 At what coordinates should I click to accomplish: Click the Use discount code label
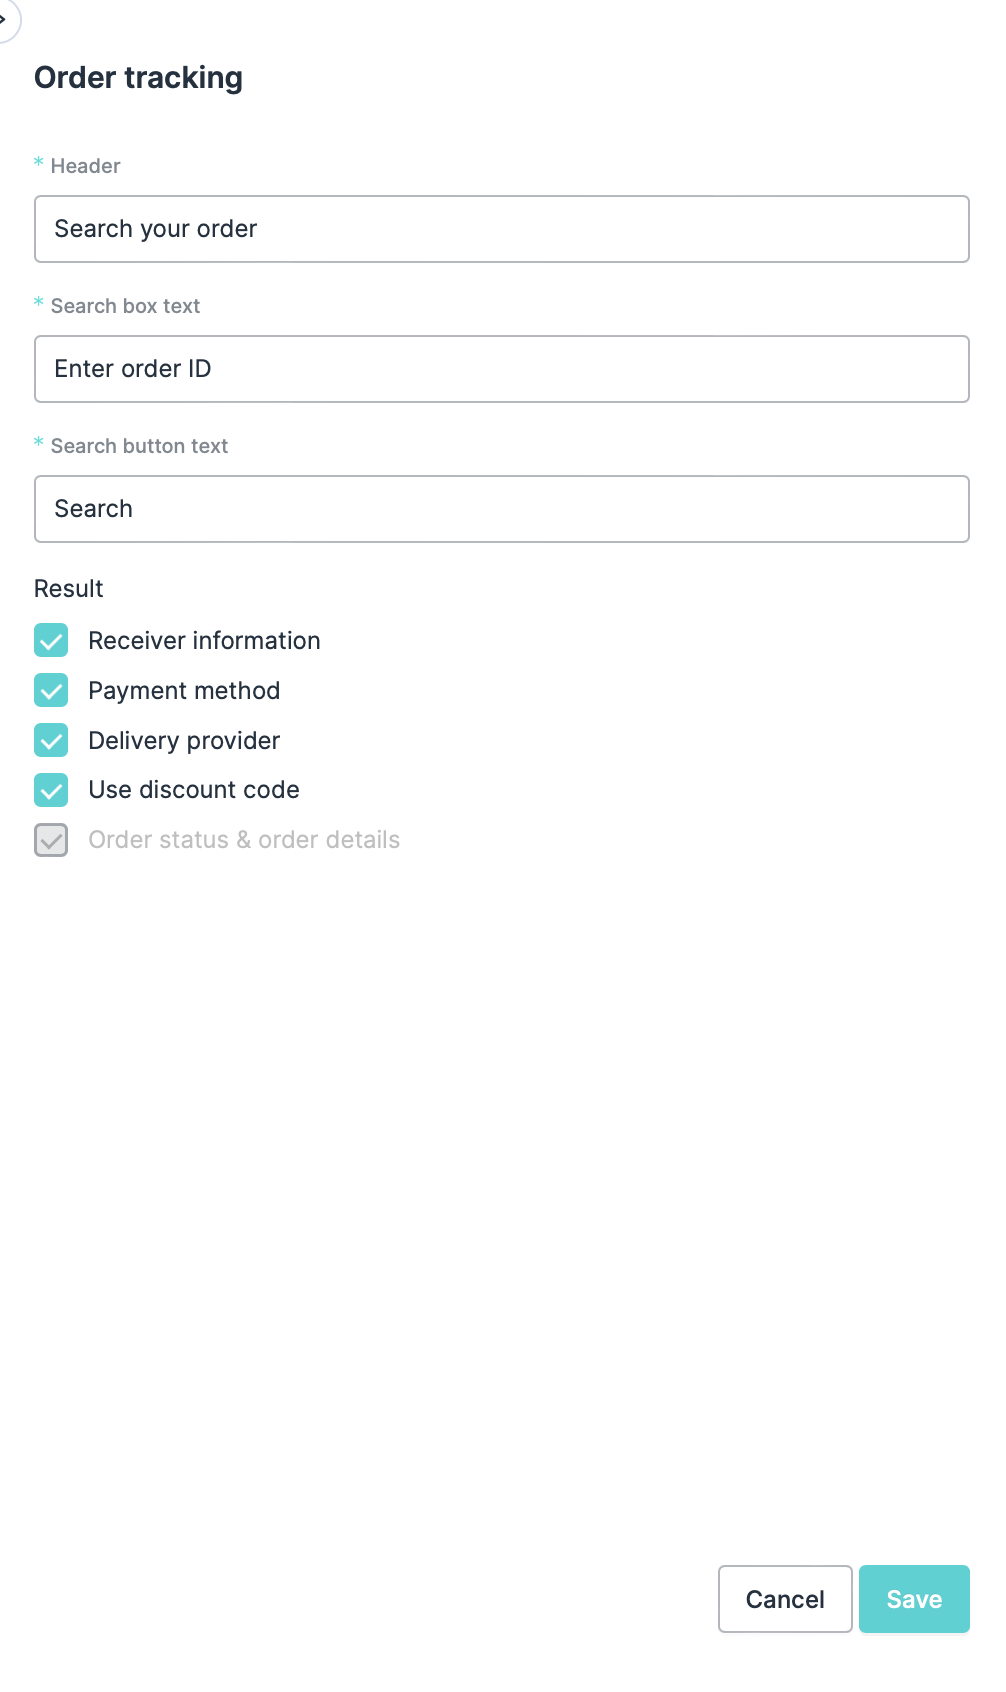click(x=194, y=790)
